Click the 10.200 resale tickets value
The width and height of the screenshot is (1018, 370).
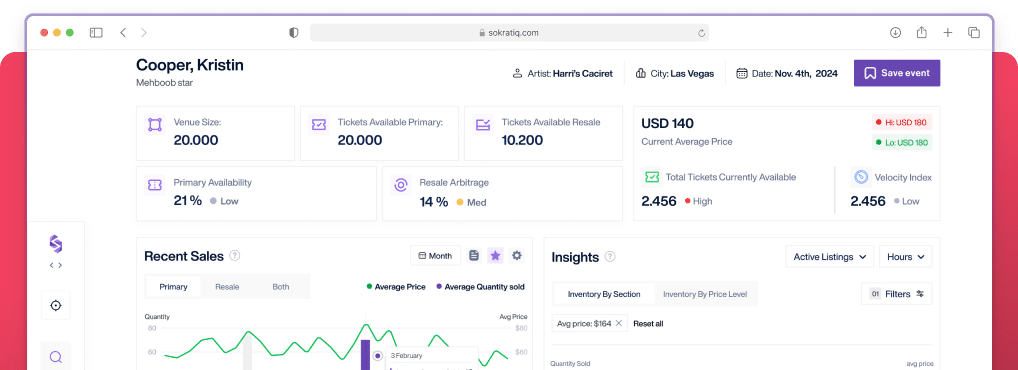point(522,140)
